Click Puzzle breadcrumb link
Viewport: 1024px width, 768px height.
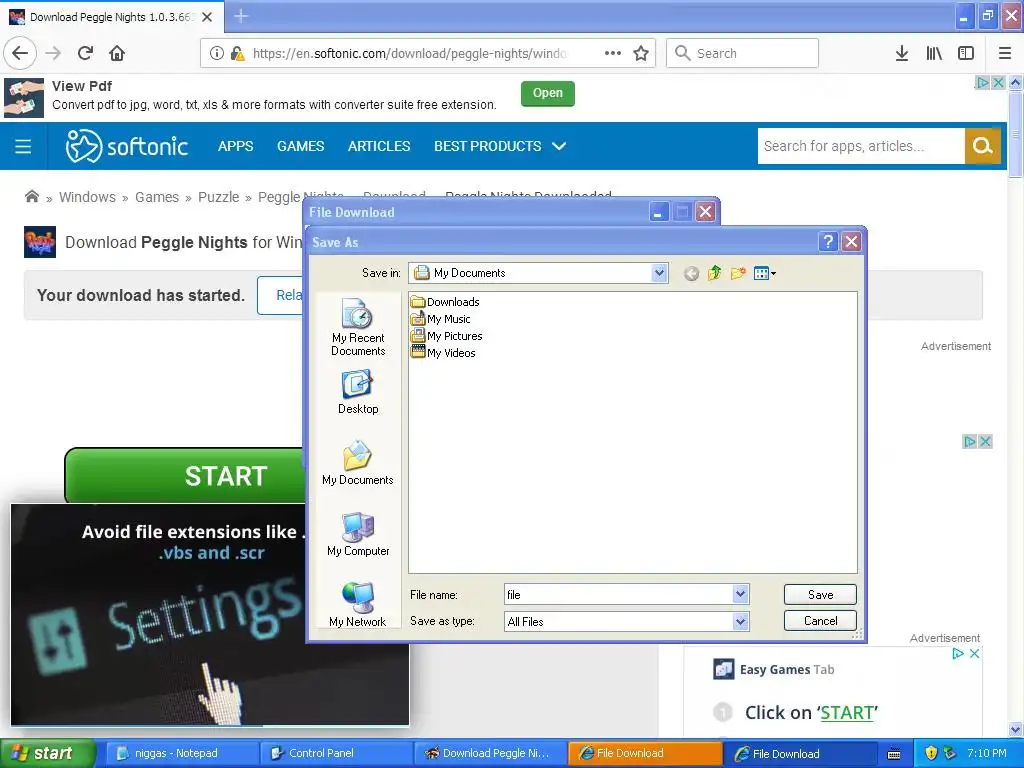218,197
